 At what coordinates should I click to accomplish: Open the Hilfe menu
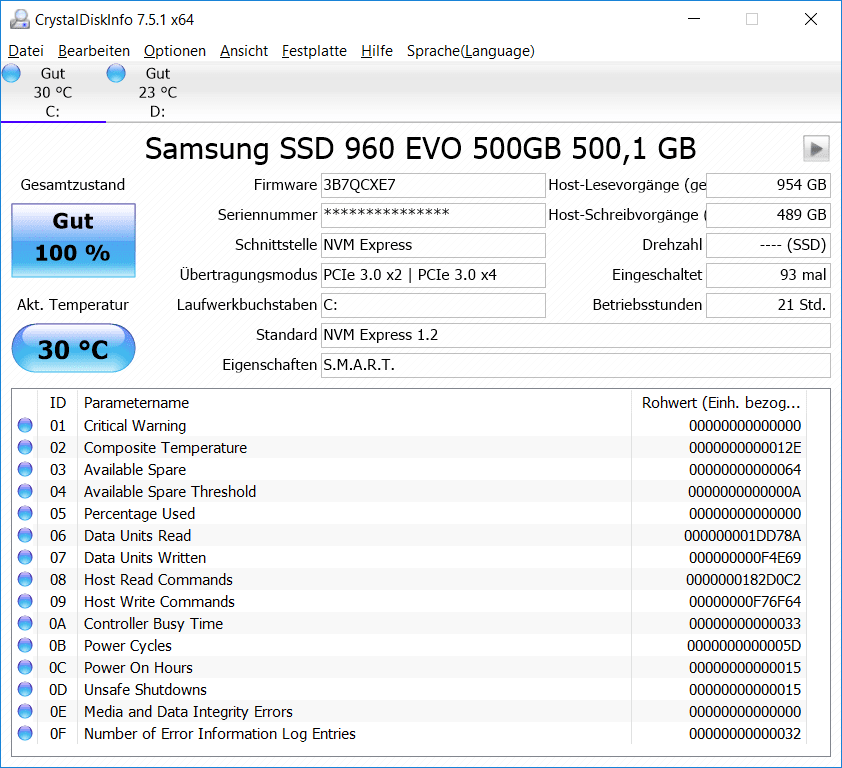click(376, 51)
